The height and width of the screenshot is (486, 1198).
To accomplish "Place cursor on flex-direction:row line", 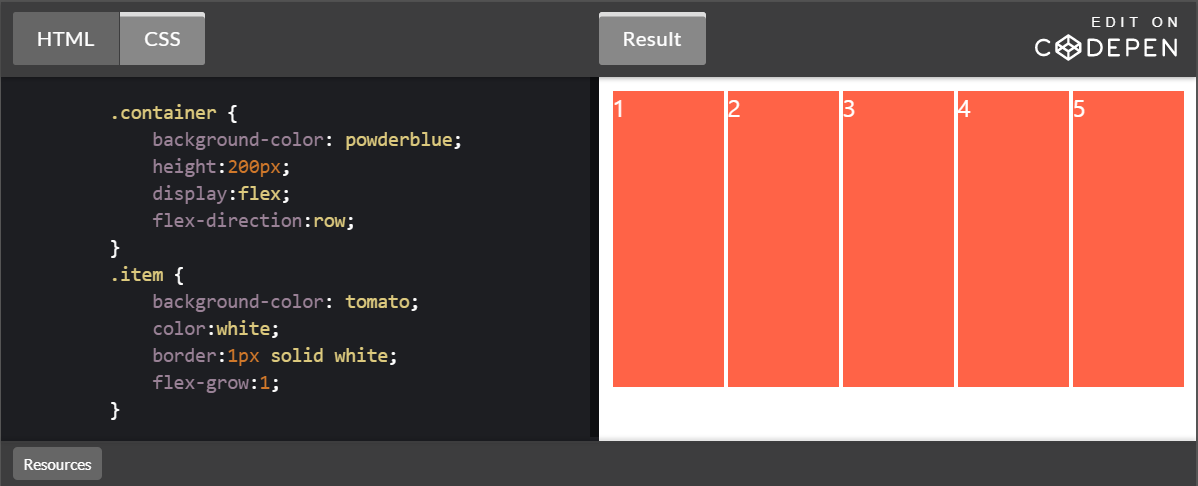I will pos(254,221).
